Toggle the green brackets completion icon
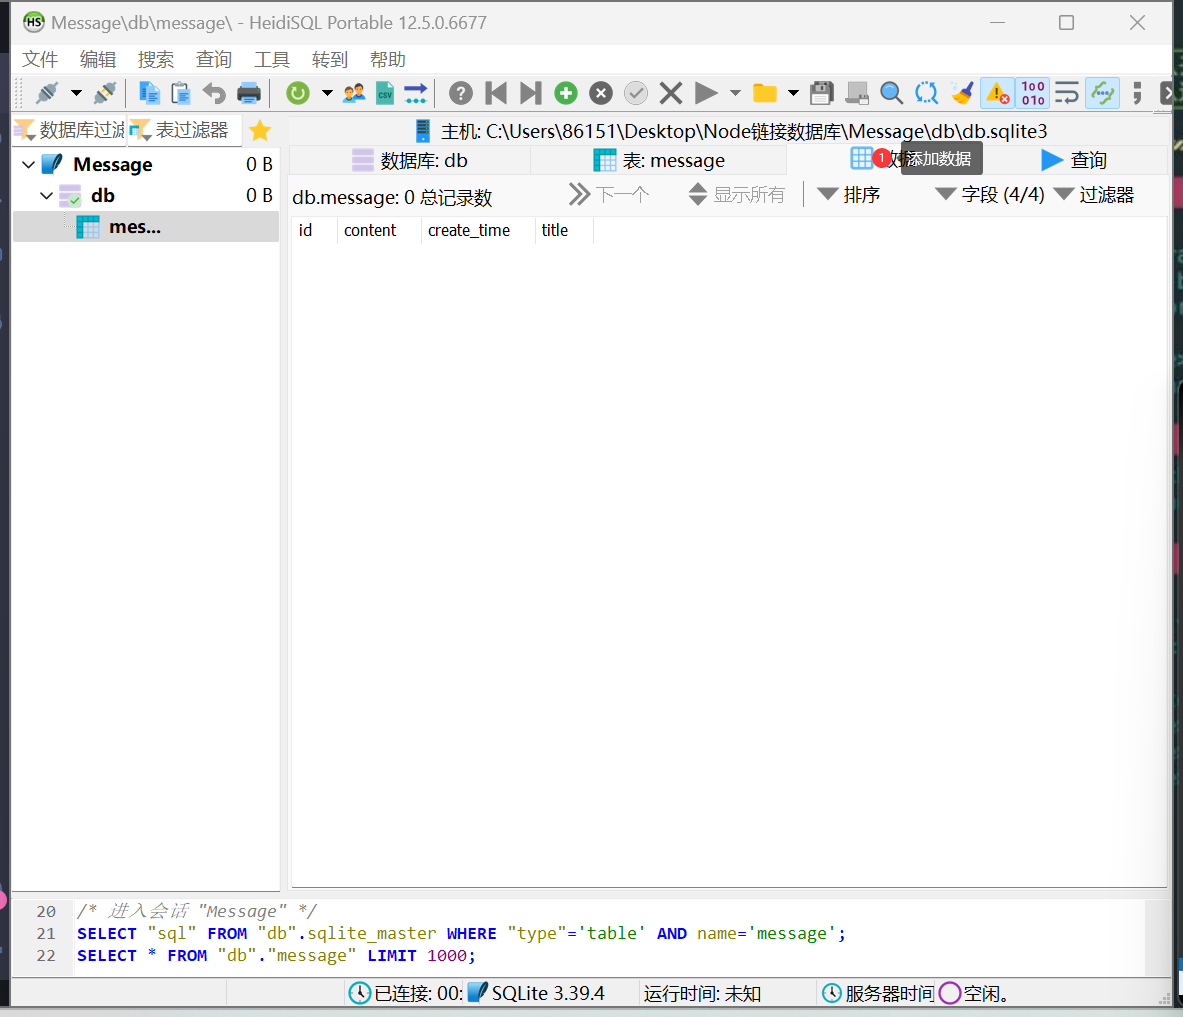 click(1102, 94)
